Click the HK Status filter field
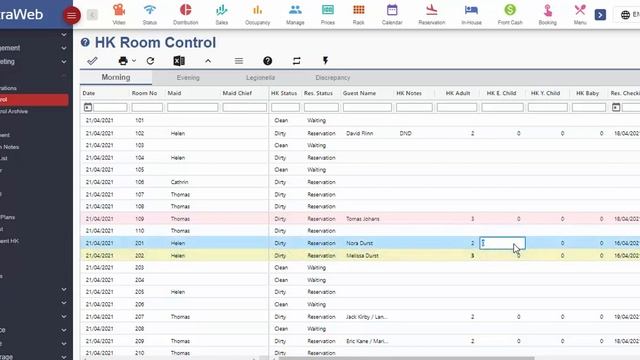Screen dimensions: 640x360 click(285, 107)
